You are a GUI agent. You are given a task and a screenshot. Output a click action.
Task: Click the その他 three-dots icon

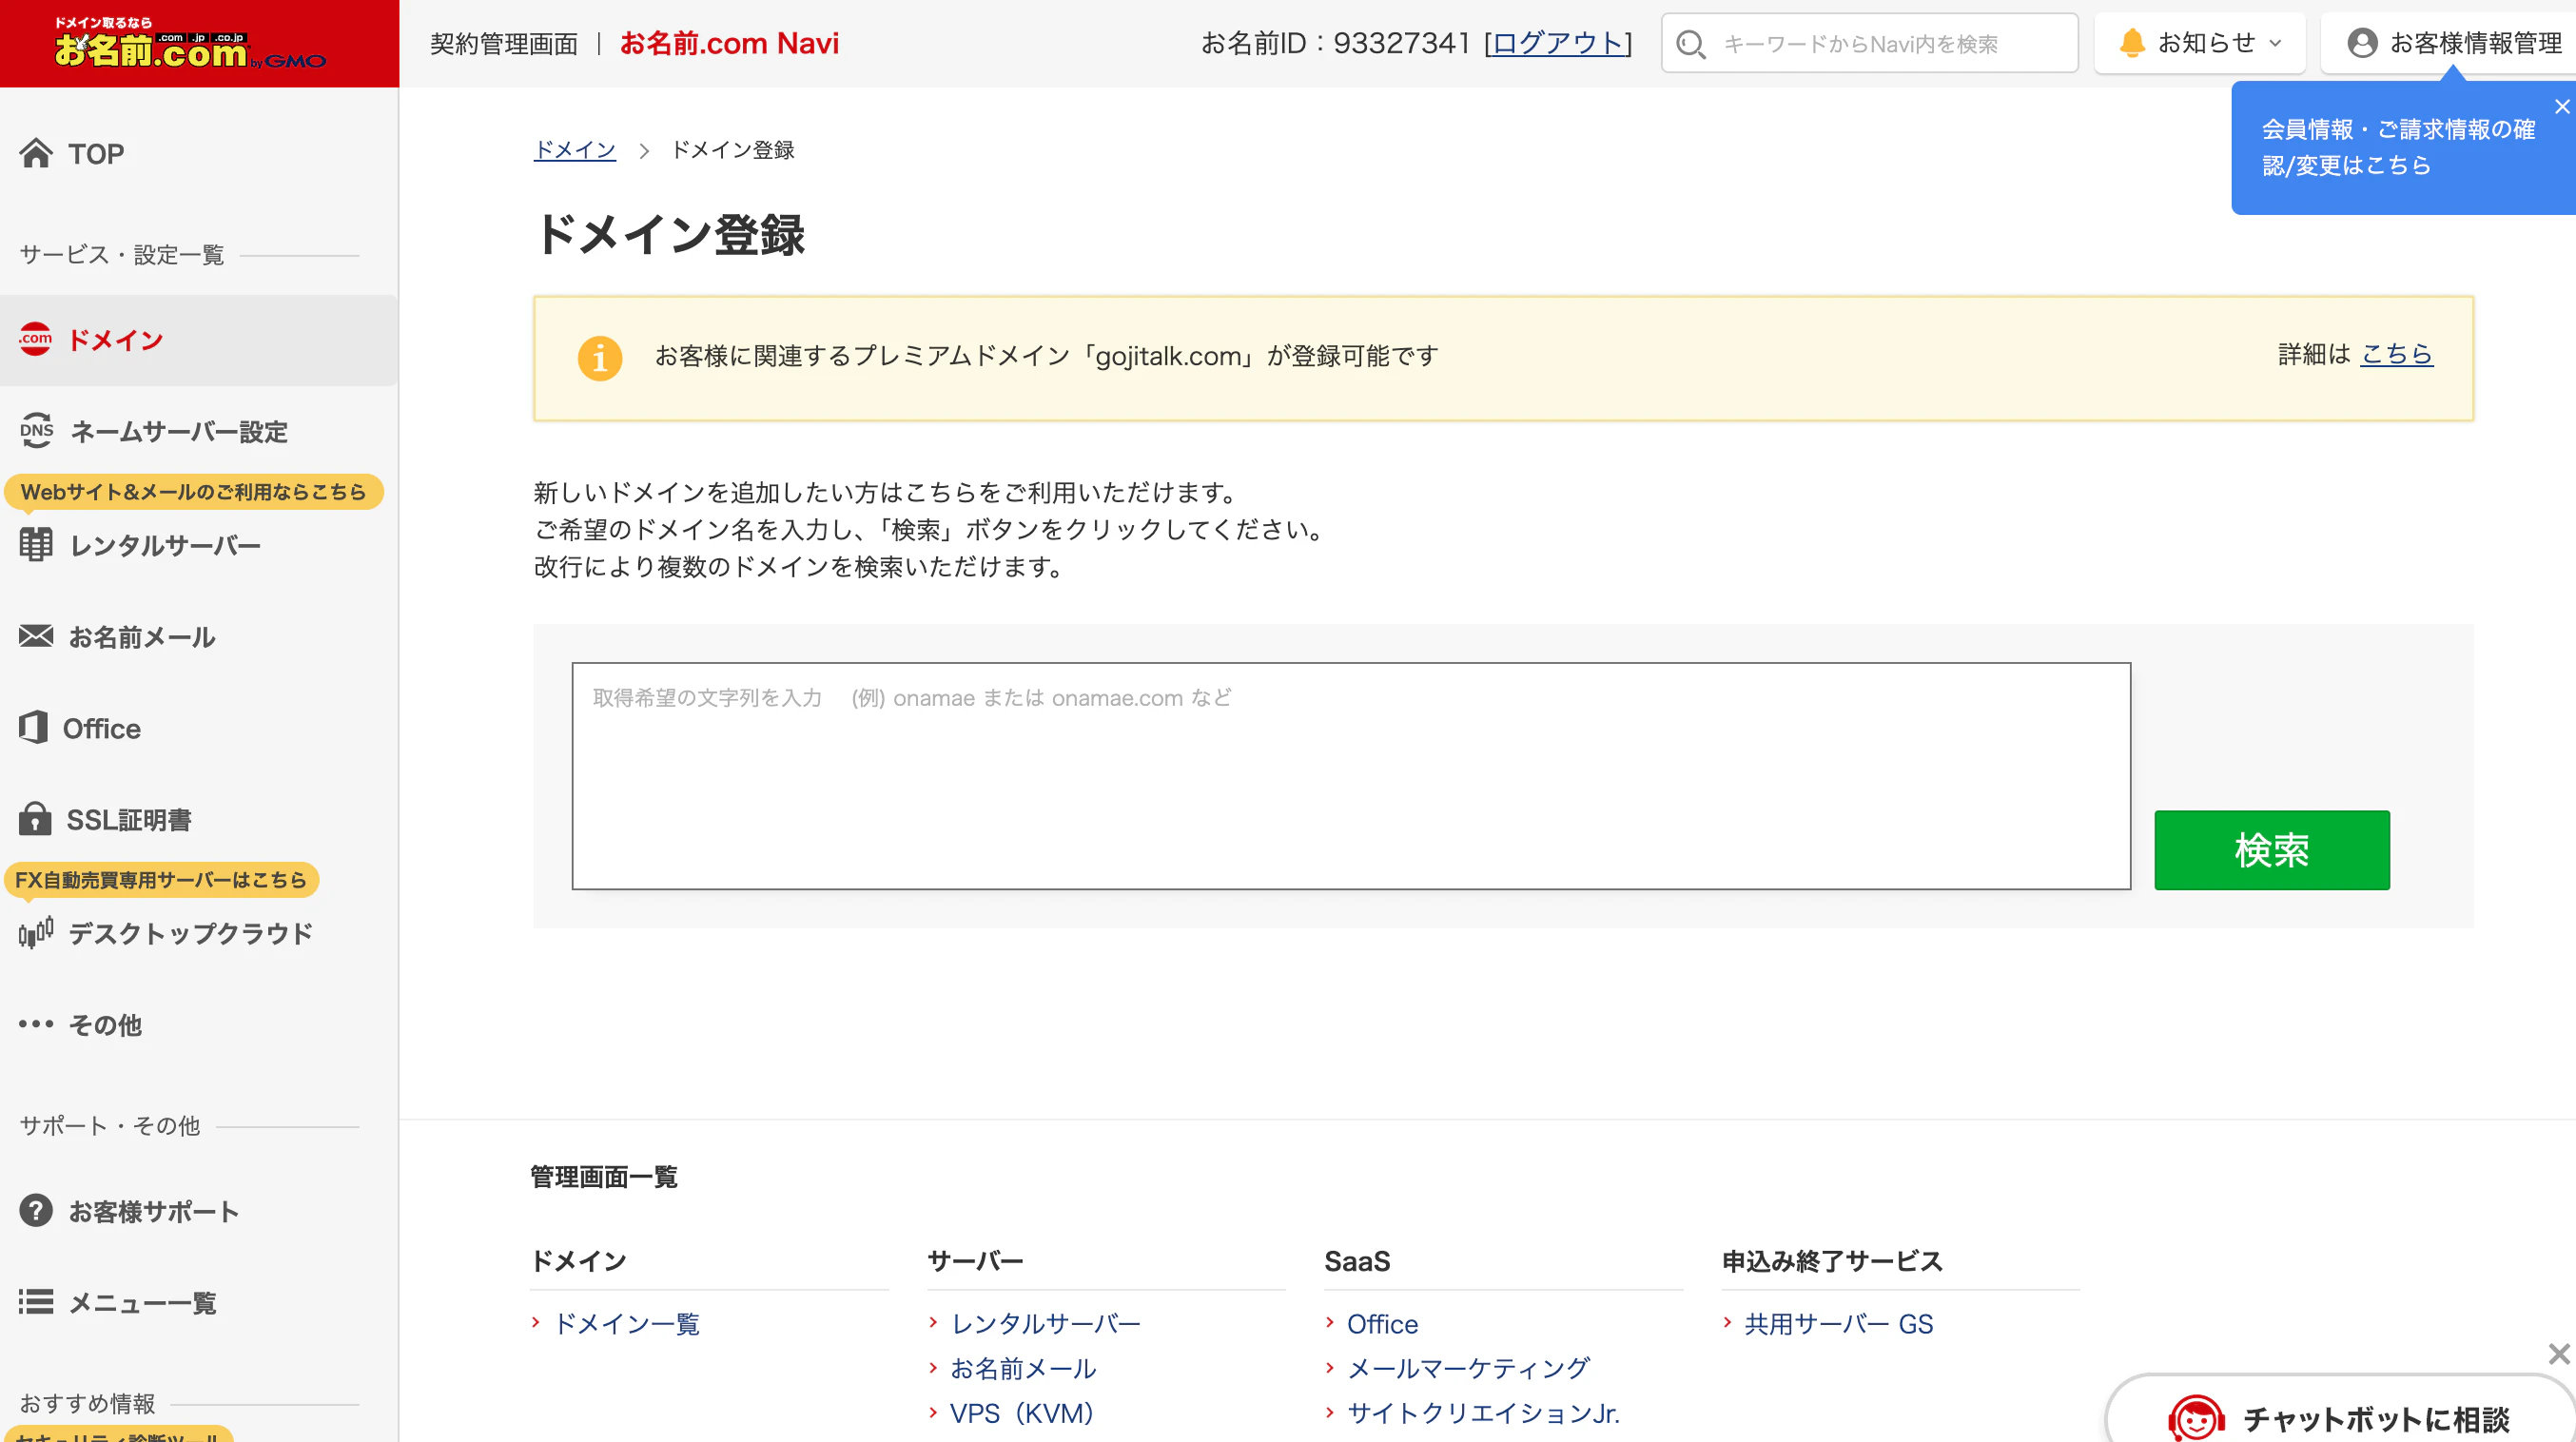point(36,1023)
